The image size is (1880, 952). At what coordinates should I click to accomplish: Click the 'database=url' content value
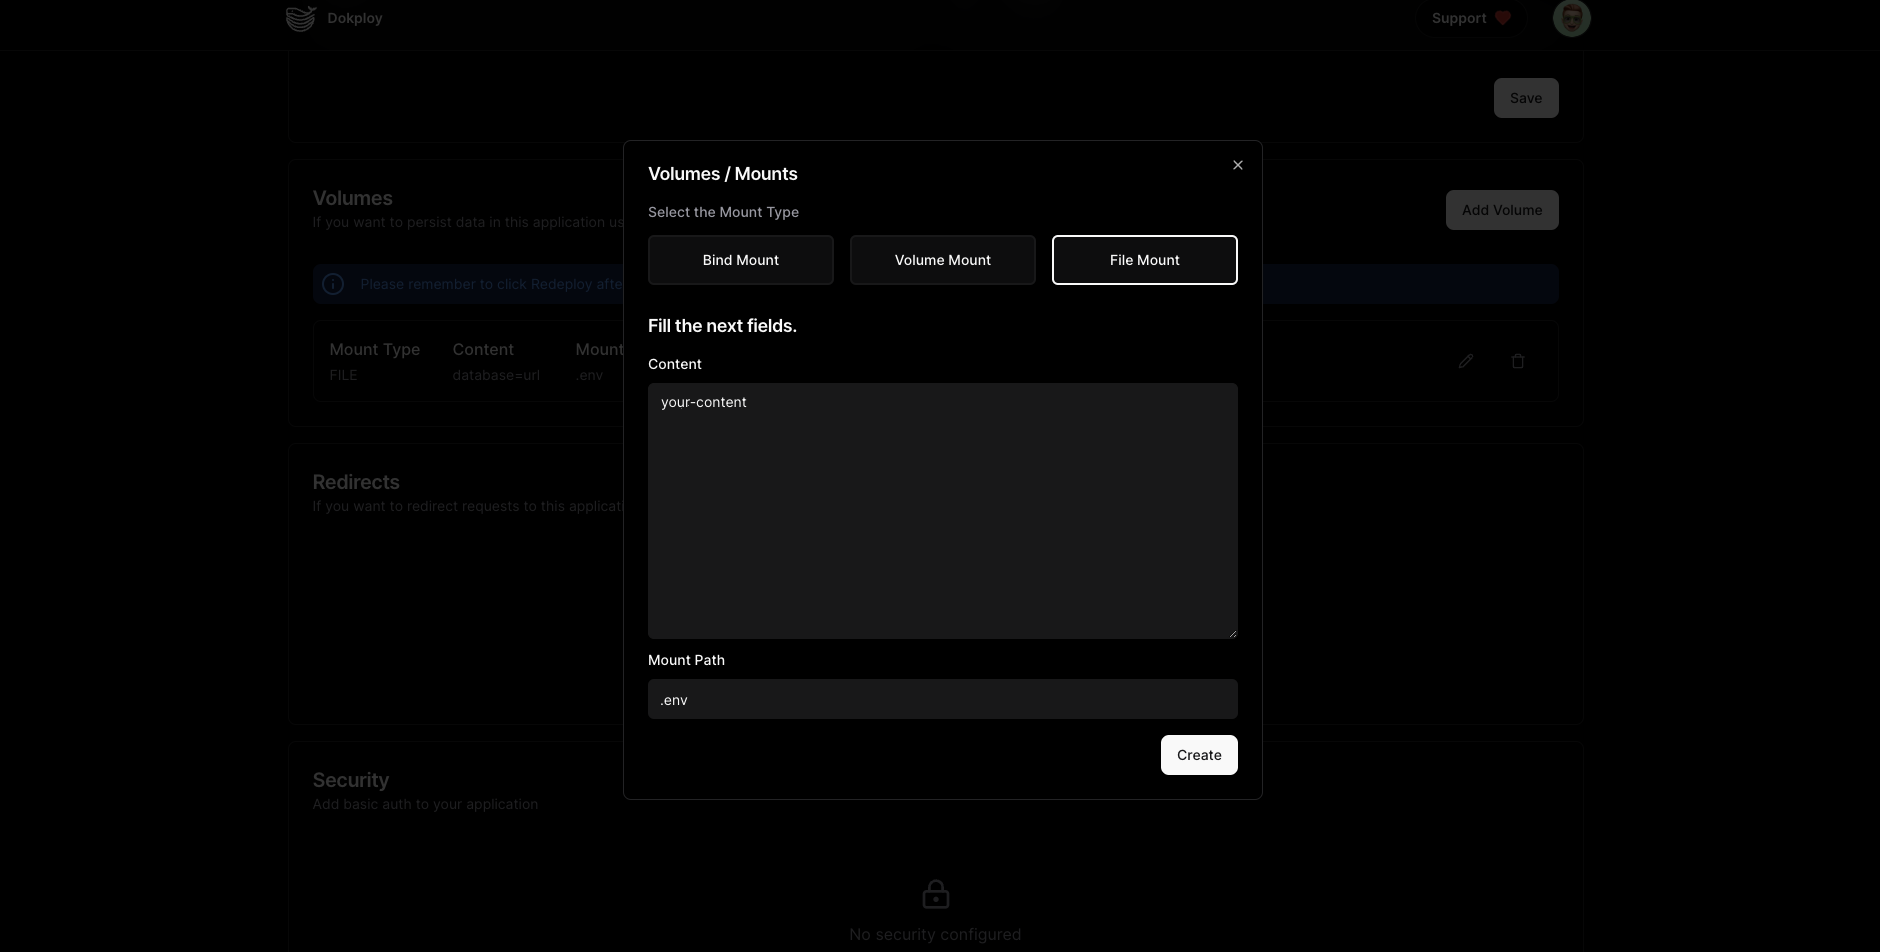click(x=496, y=375)
